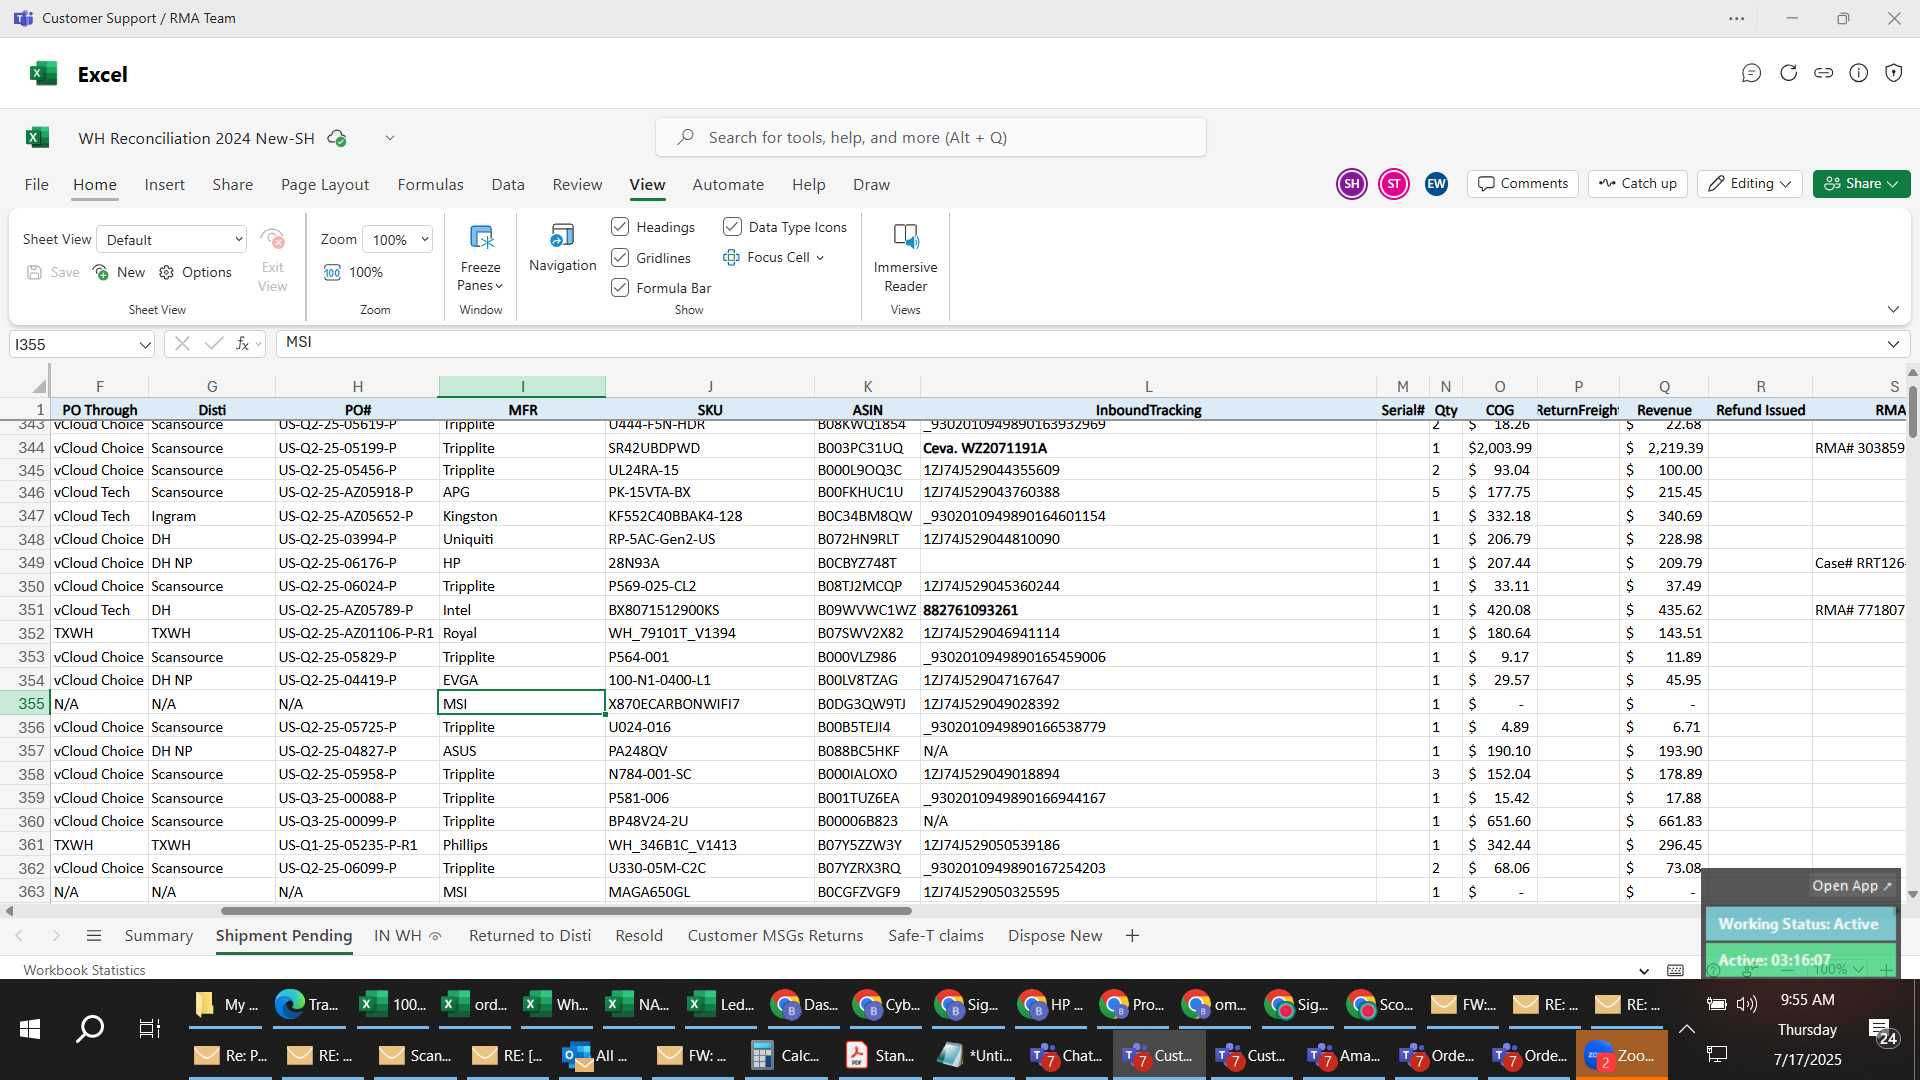This screenshot has width=1920, height=1080.
Task: Open the Sheet View Default dropdown
Action: (x=172, y=239)
